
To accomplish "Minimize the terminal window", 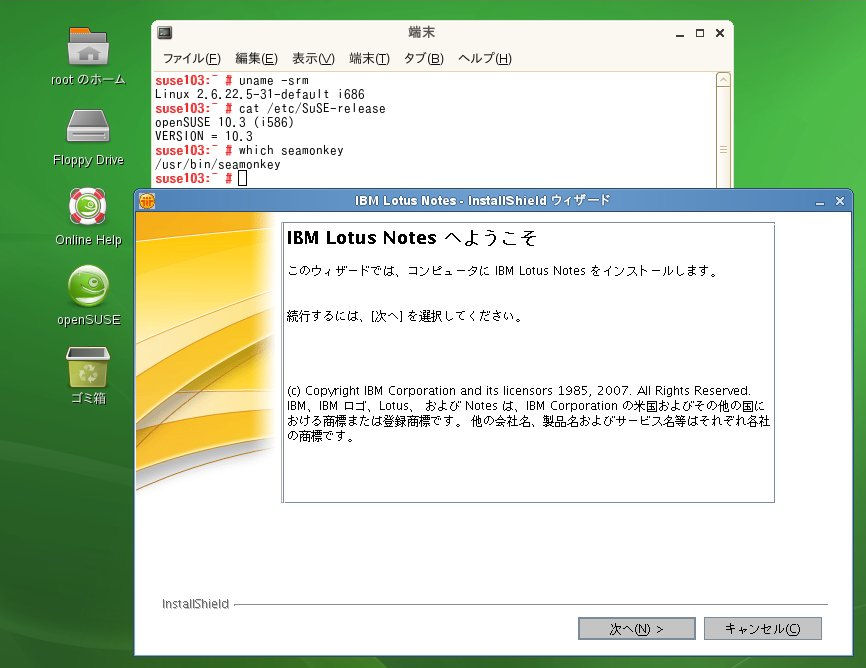I will click(680, 34).
